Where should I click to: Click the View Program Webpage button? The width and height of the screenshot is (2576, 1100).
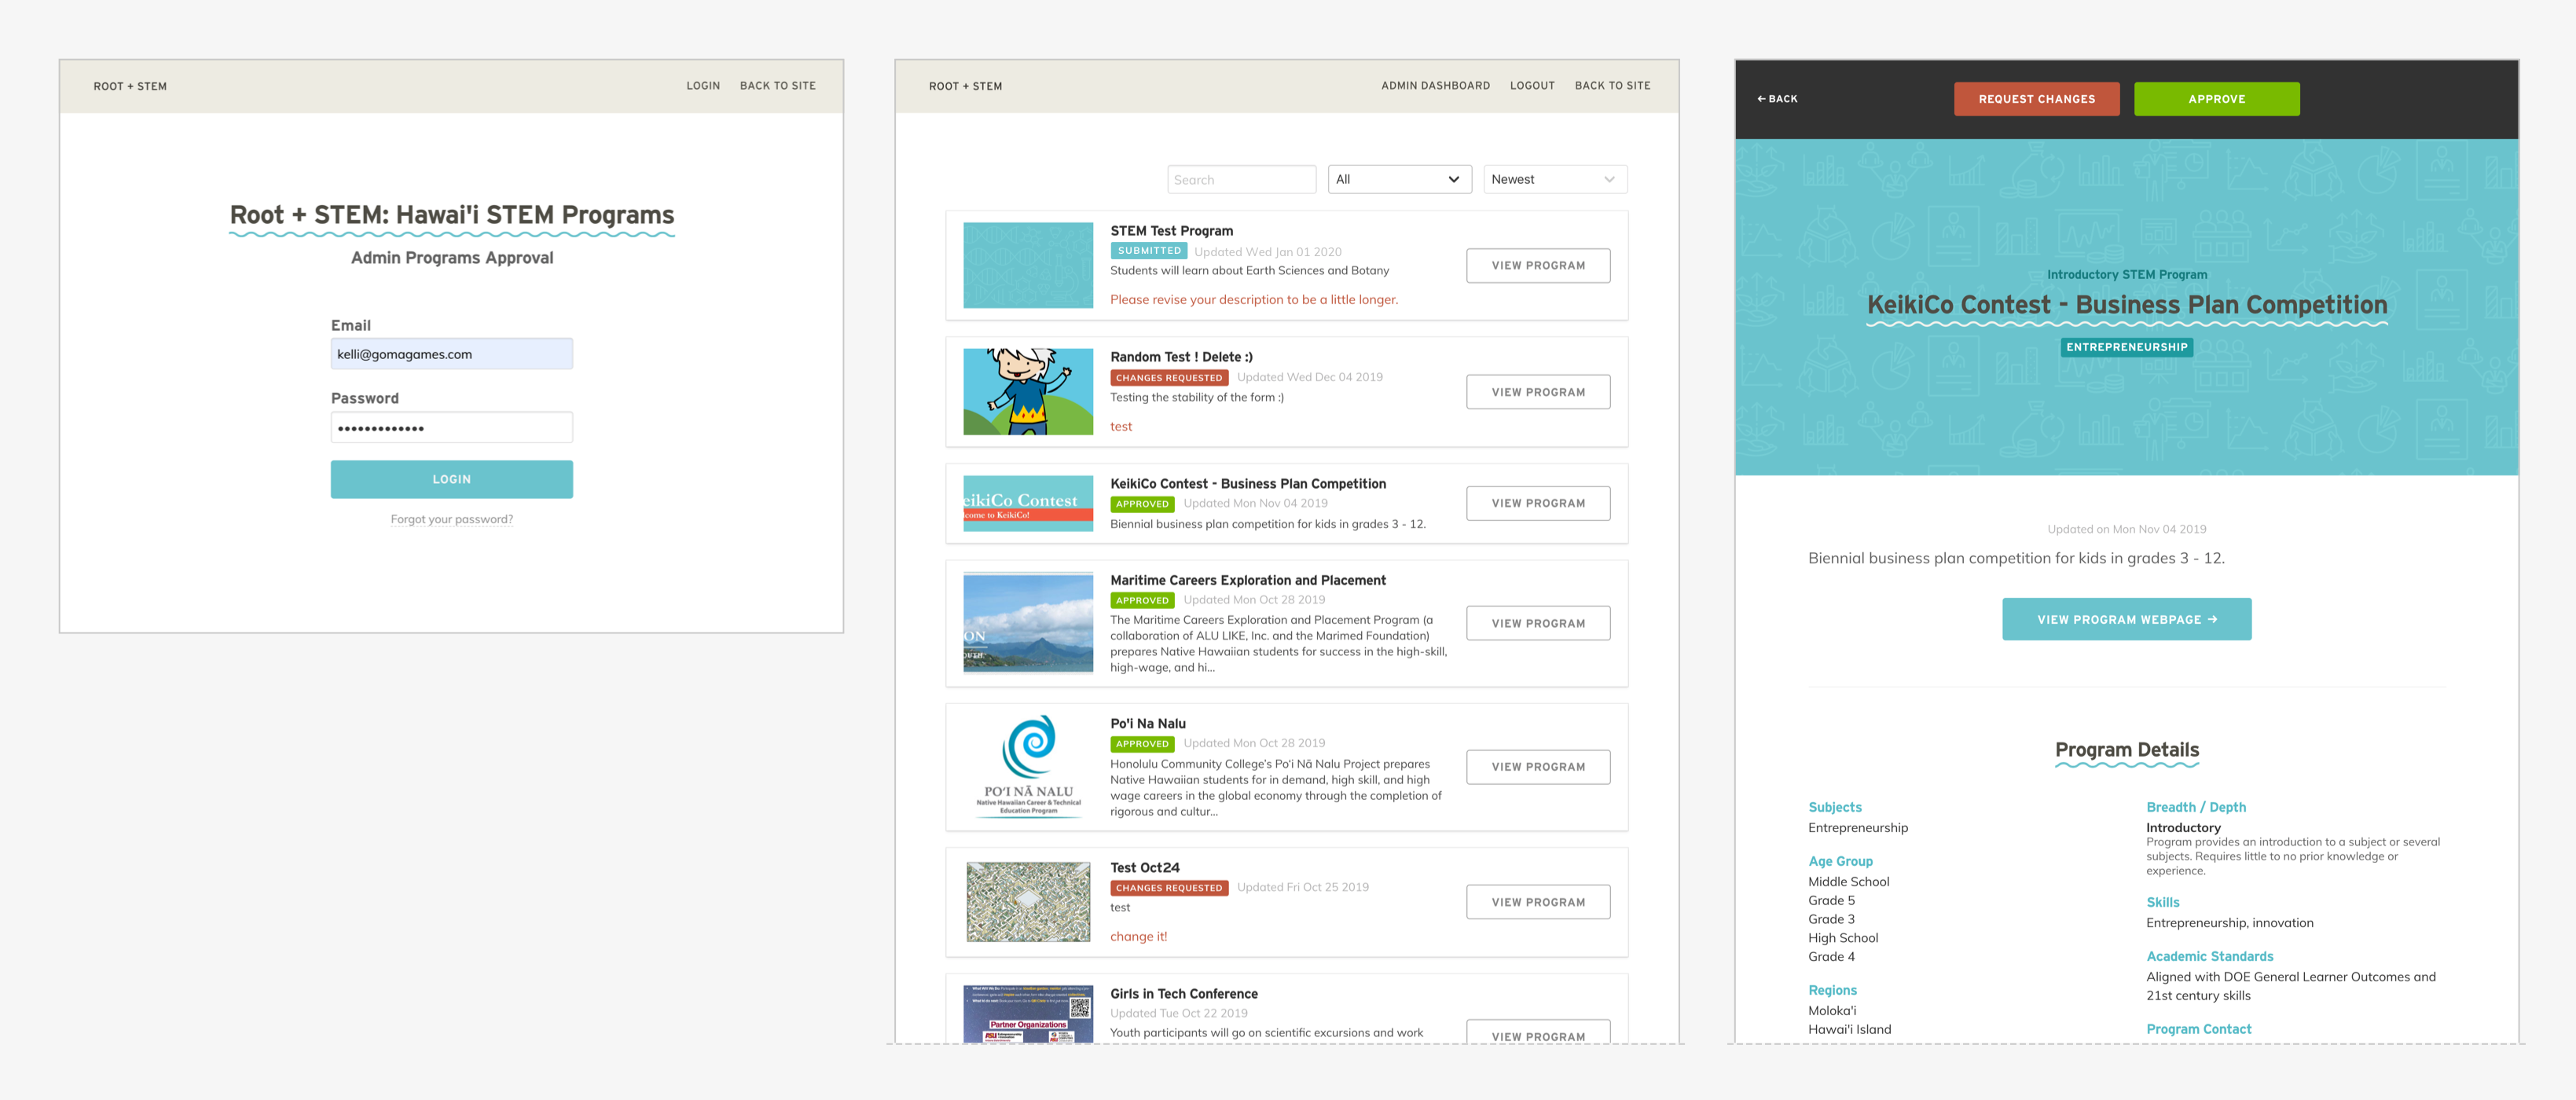[2126, 620]
